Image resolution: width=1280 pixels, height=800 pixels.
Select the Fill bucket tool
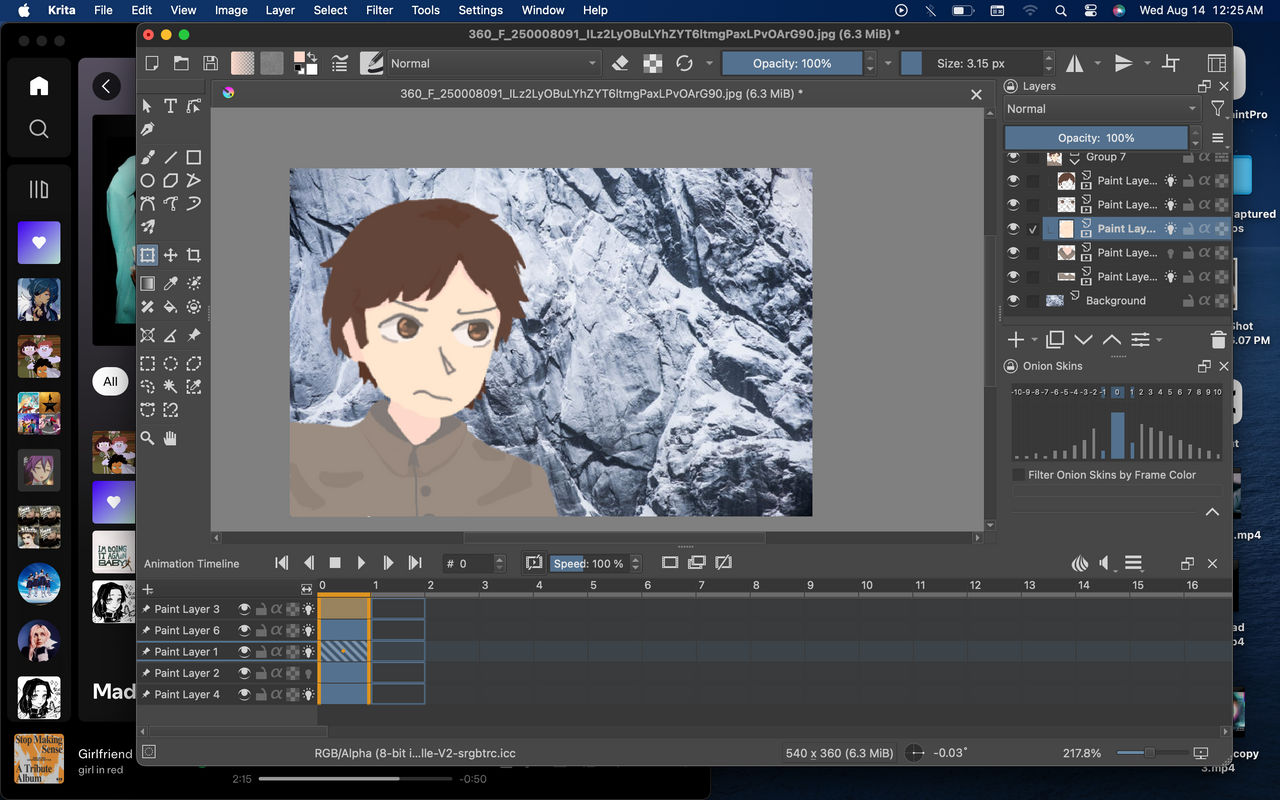(x=171, y=307)
